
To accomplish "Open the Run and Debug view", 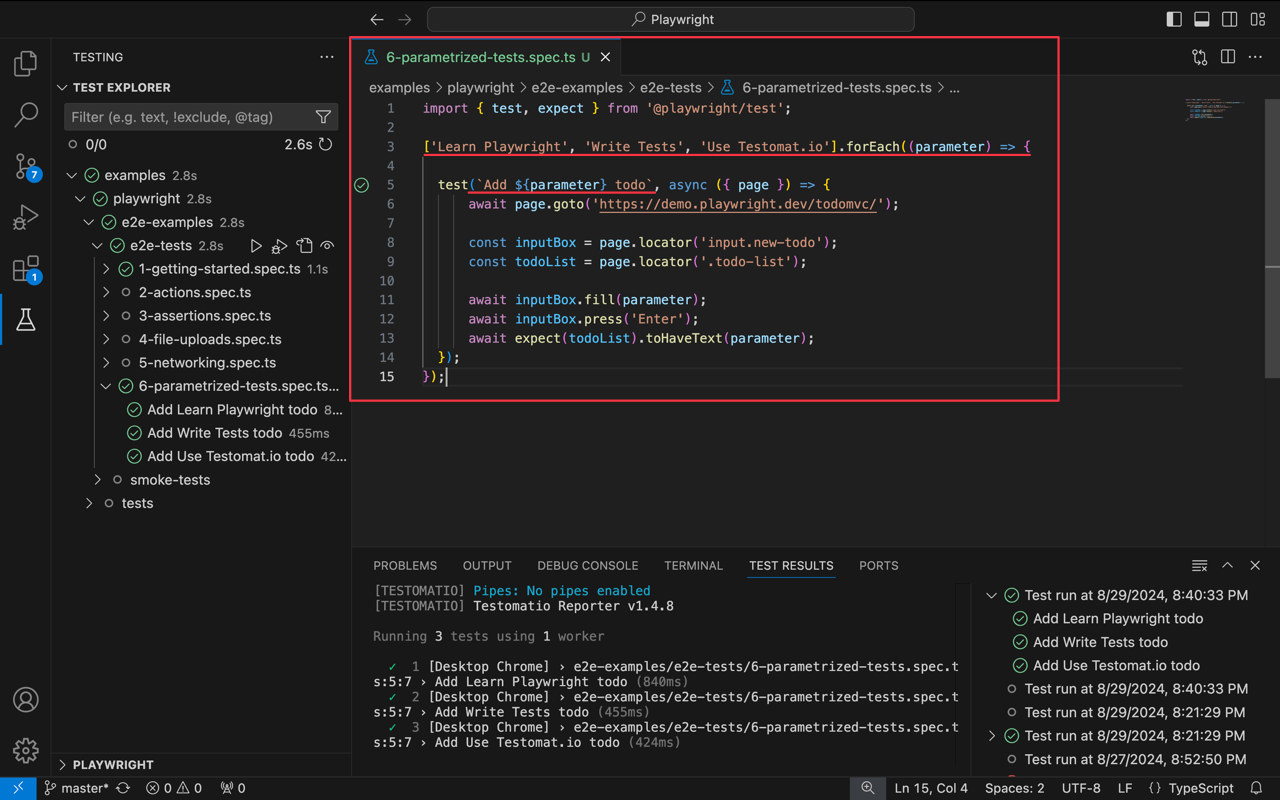I will click(x=25, y=217).
